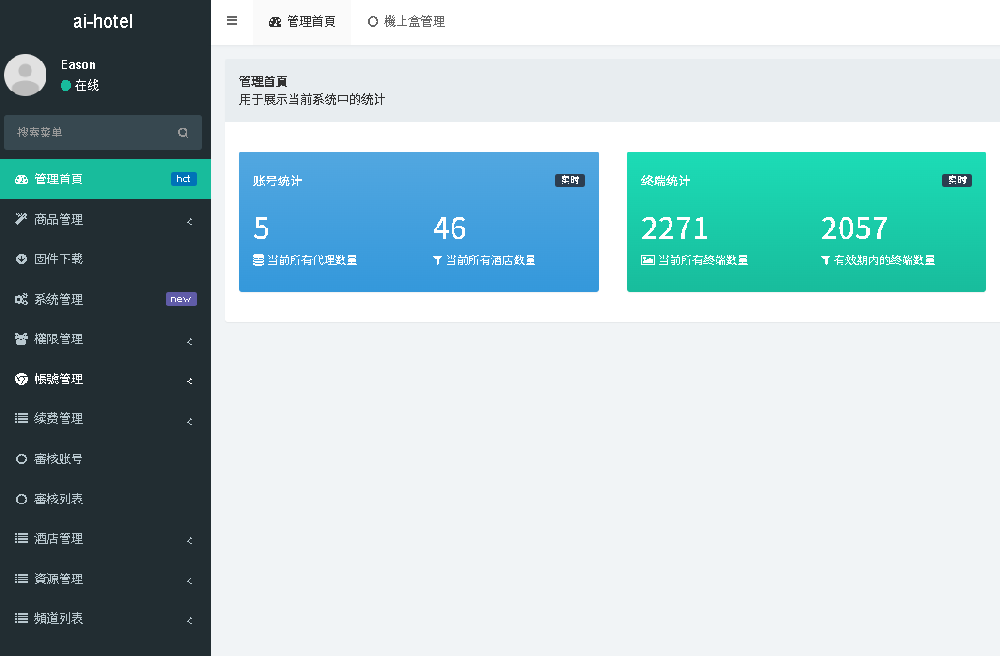1000x656 pixels.
Task: Click the 商品管理 magic wand icon
Action: pyautogui.click(x=21, y=219)
